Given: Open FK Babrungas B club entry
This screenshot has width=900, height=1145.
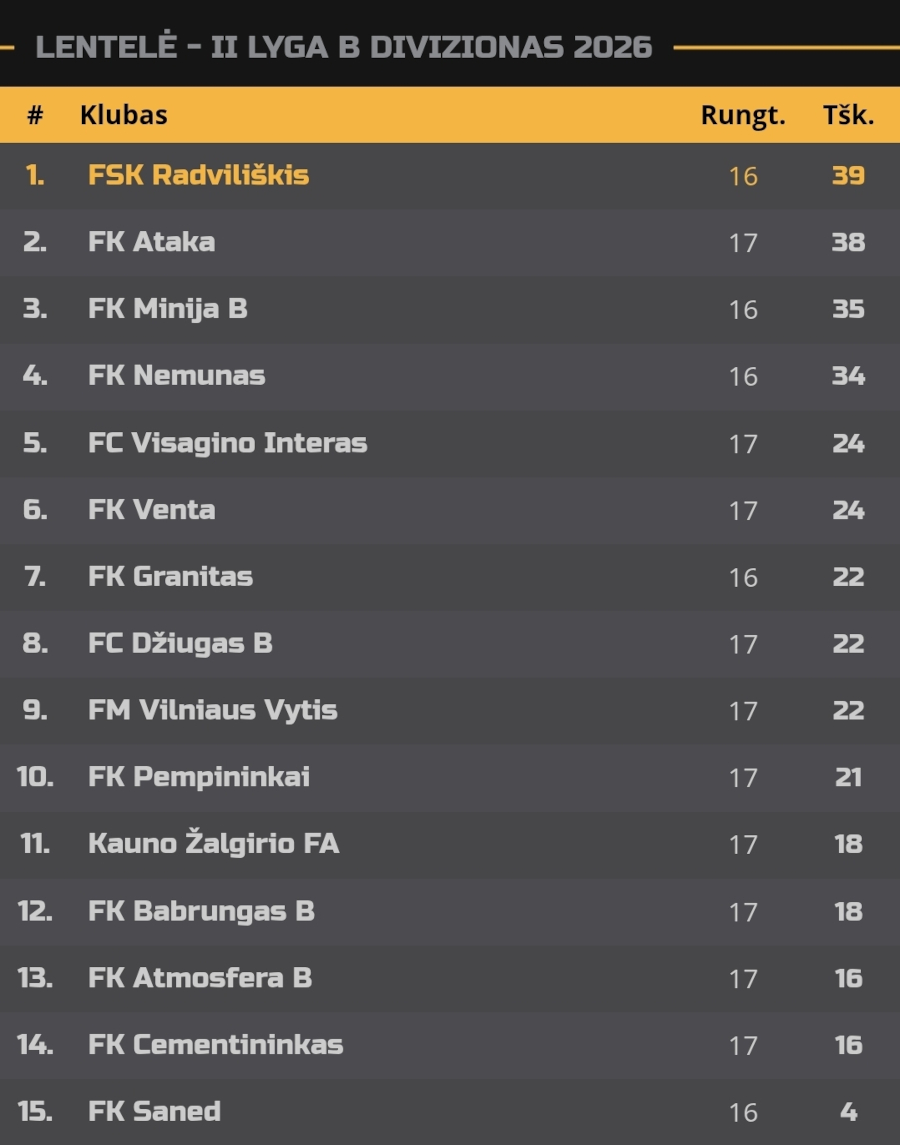Looking at the screenshot, I should [201, 911].
